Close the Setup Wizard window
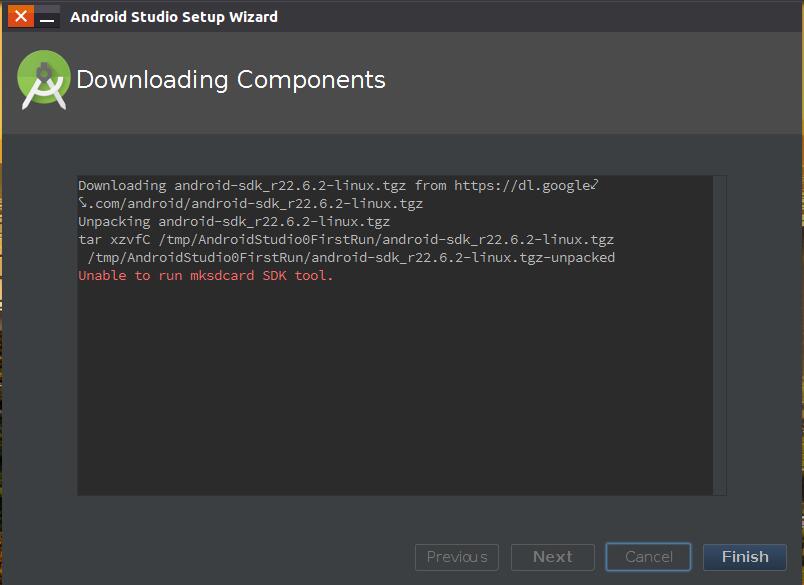 click(20, 17)
